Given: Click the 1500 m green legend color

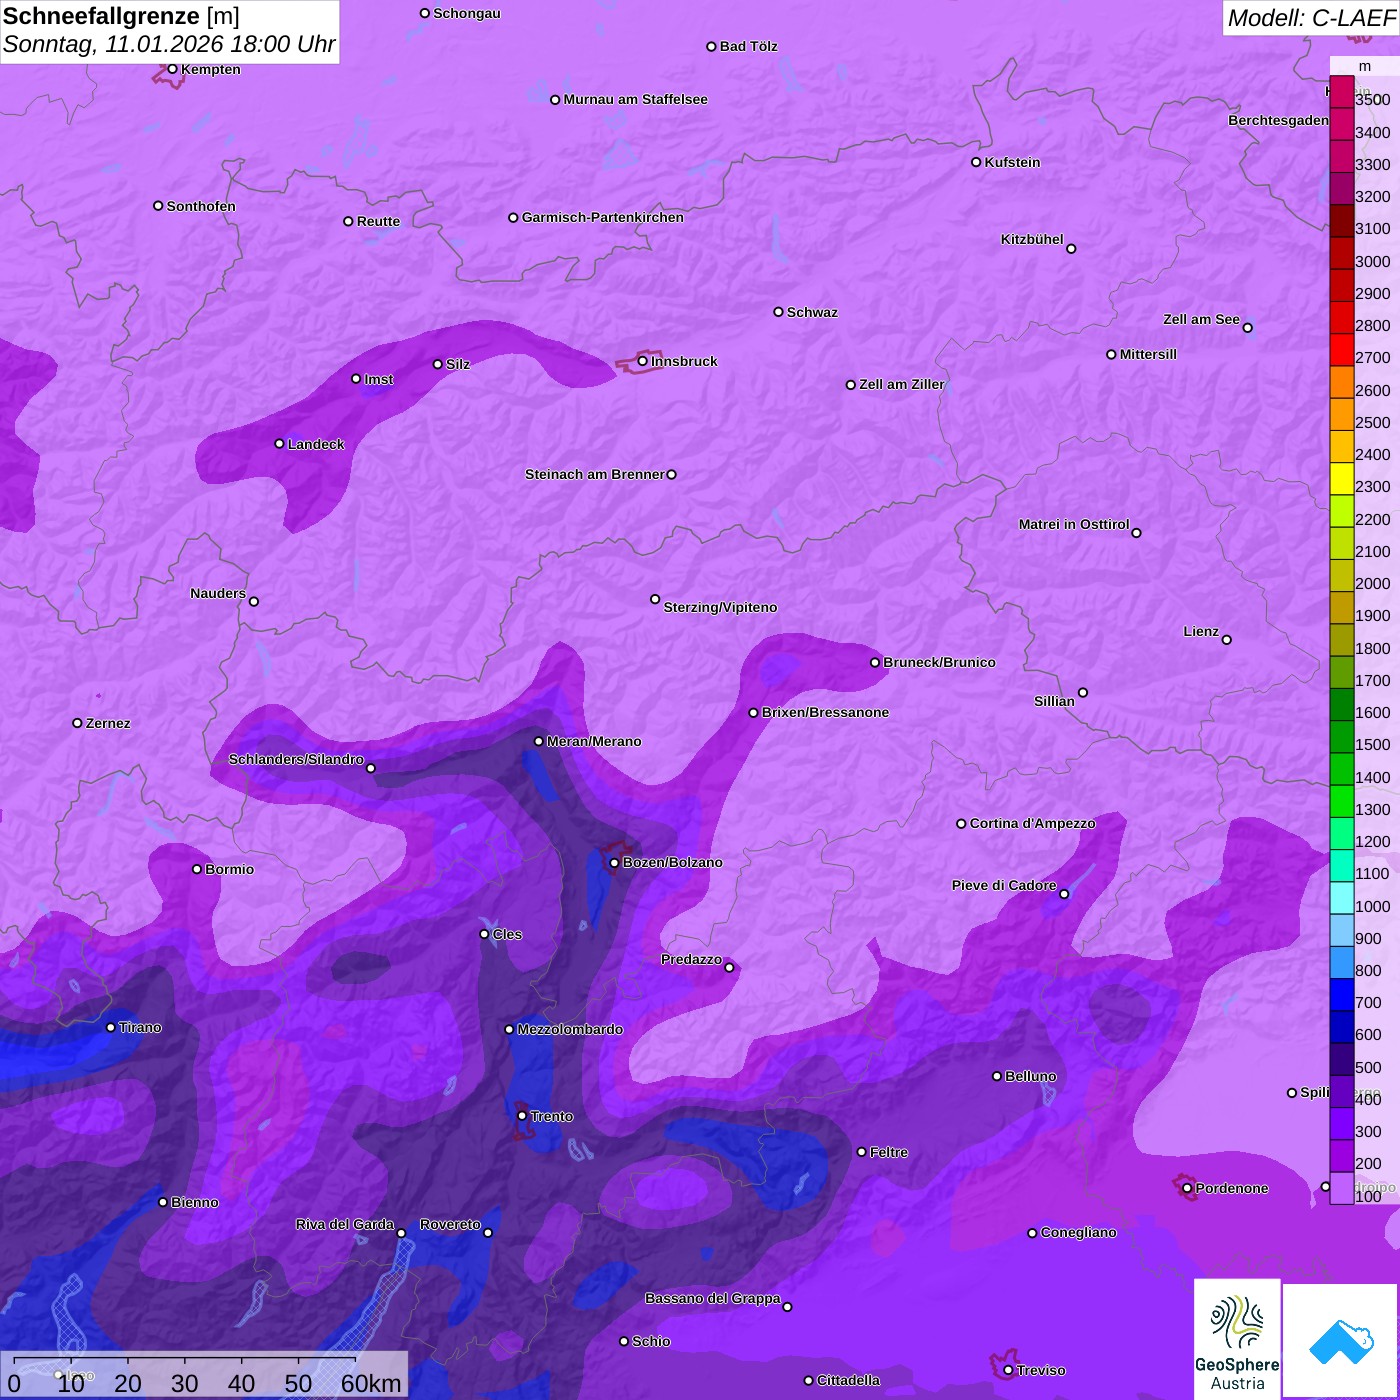Looking at the screenshot, I should 1342,737.
